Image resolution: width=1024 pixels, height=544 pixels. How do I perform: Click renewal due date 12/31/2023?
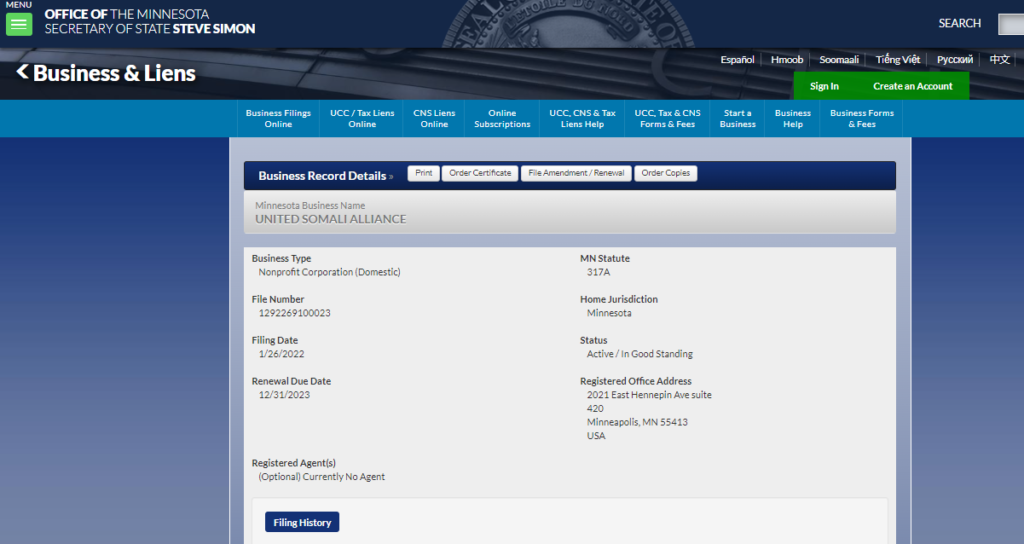[x=284, y=395]
